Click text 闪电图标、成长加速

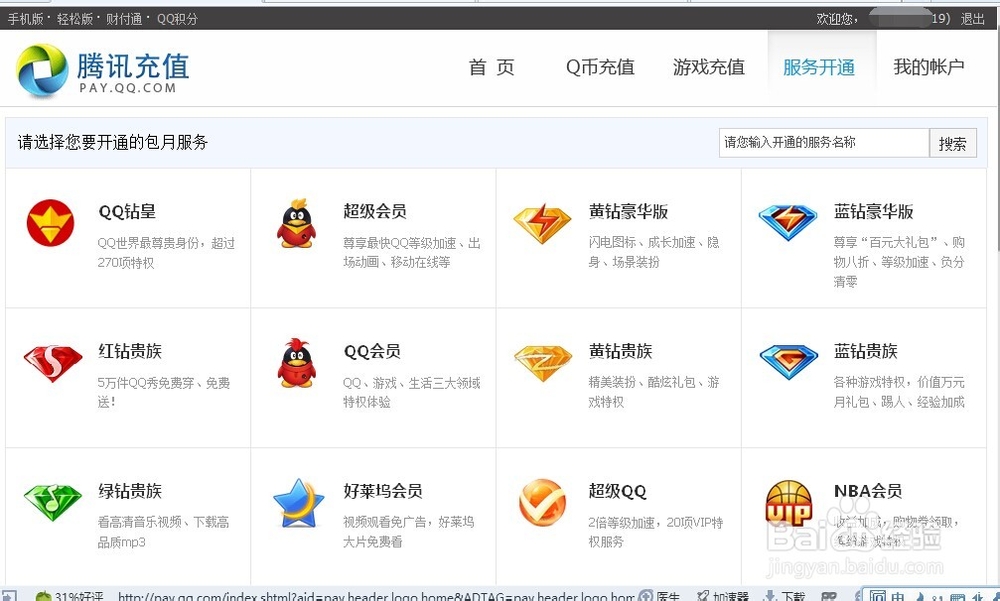pyautogui.click(x=642, y=242)
